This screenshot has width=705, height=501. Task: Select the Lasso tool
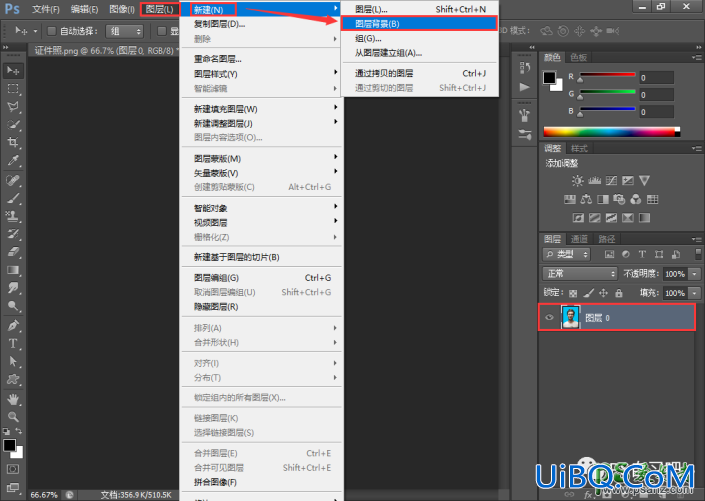pos(13,107)
